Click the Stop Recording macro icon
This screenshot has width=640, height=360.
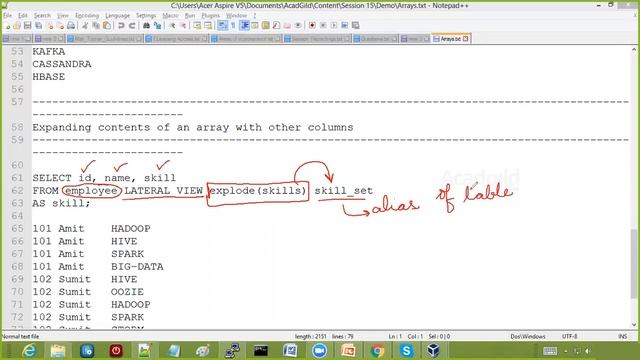[323, 26]
